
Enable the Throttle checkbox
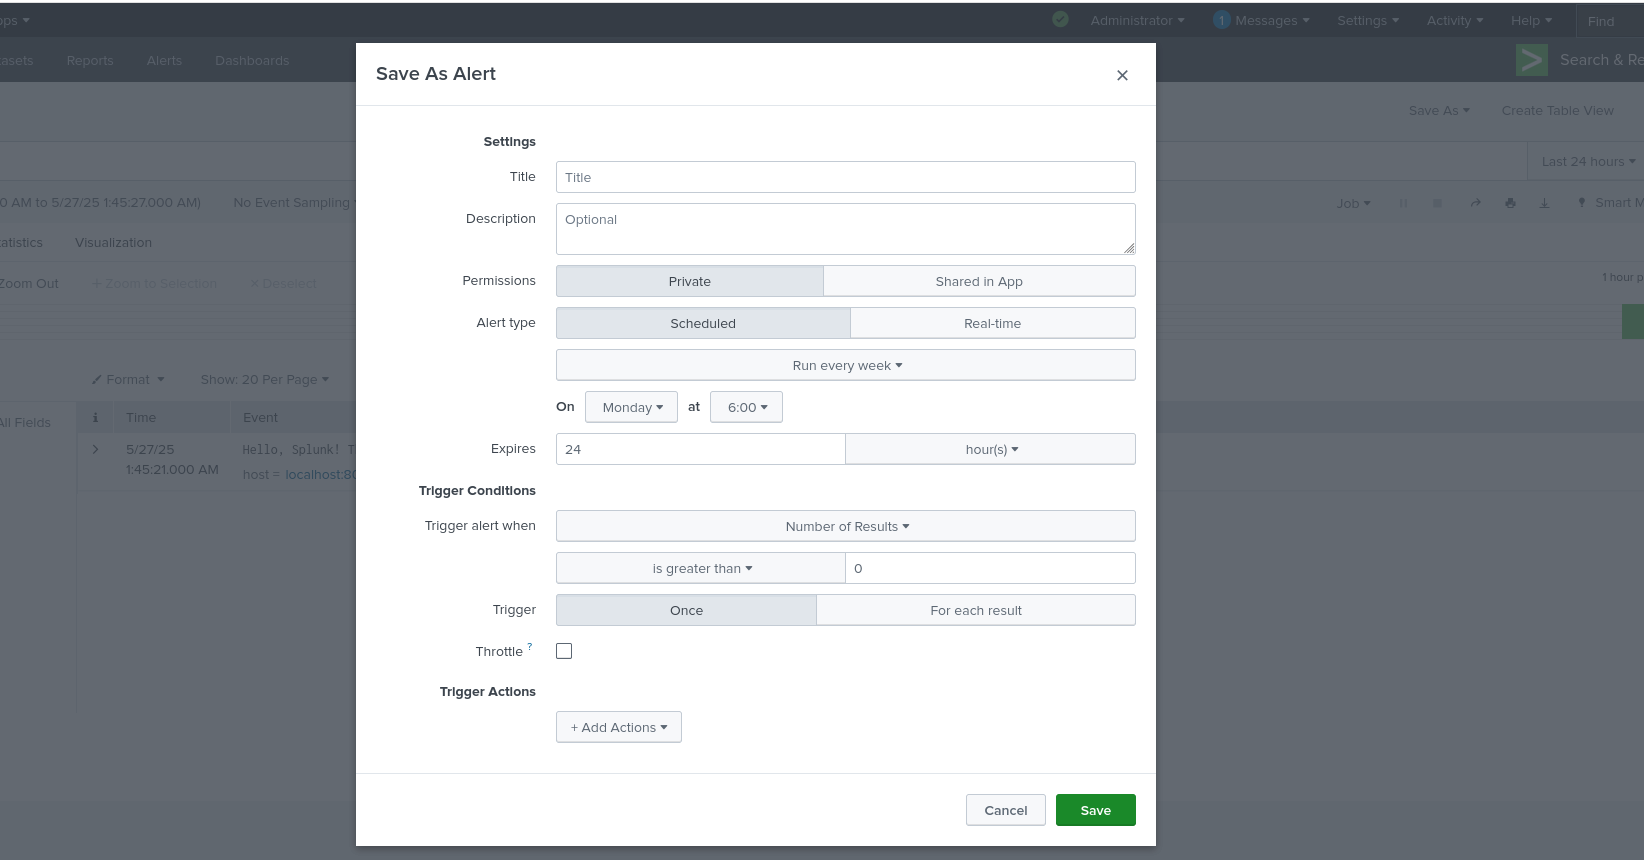coord(564,651)
